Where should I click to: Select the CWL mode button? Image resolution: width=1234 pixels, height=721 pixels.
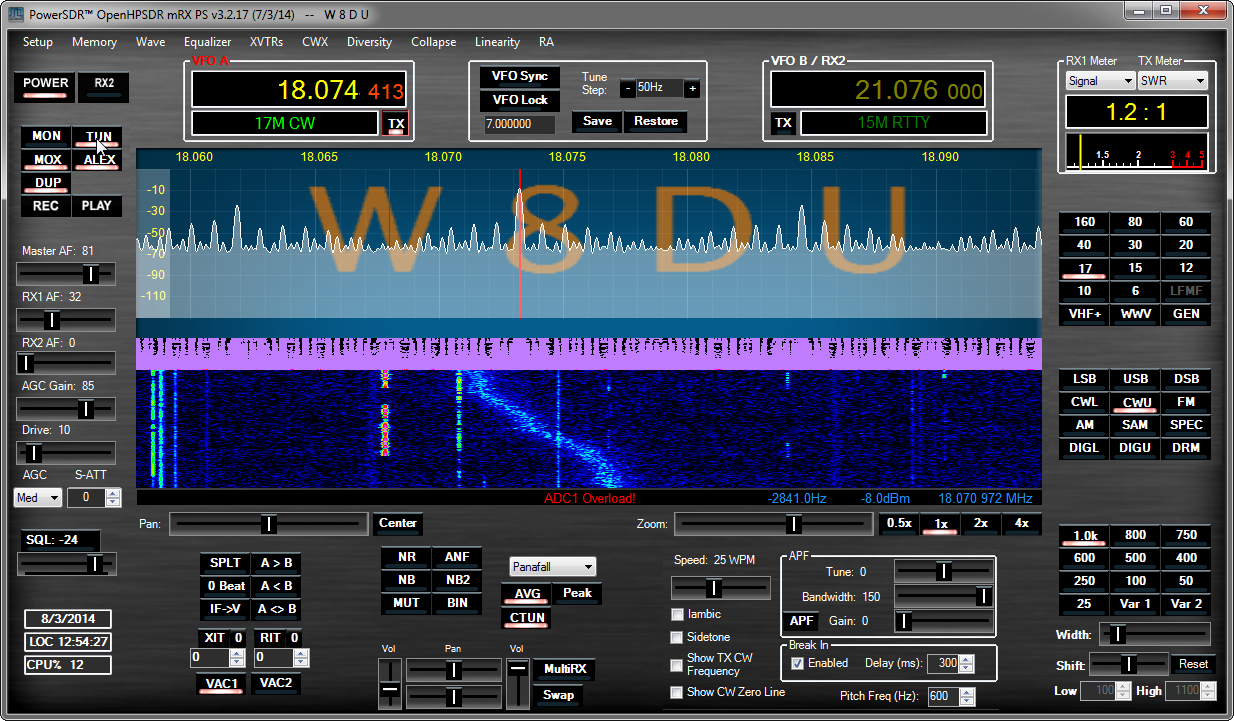pos(1084,402)
